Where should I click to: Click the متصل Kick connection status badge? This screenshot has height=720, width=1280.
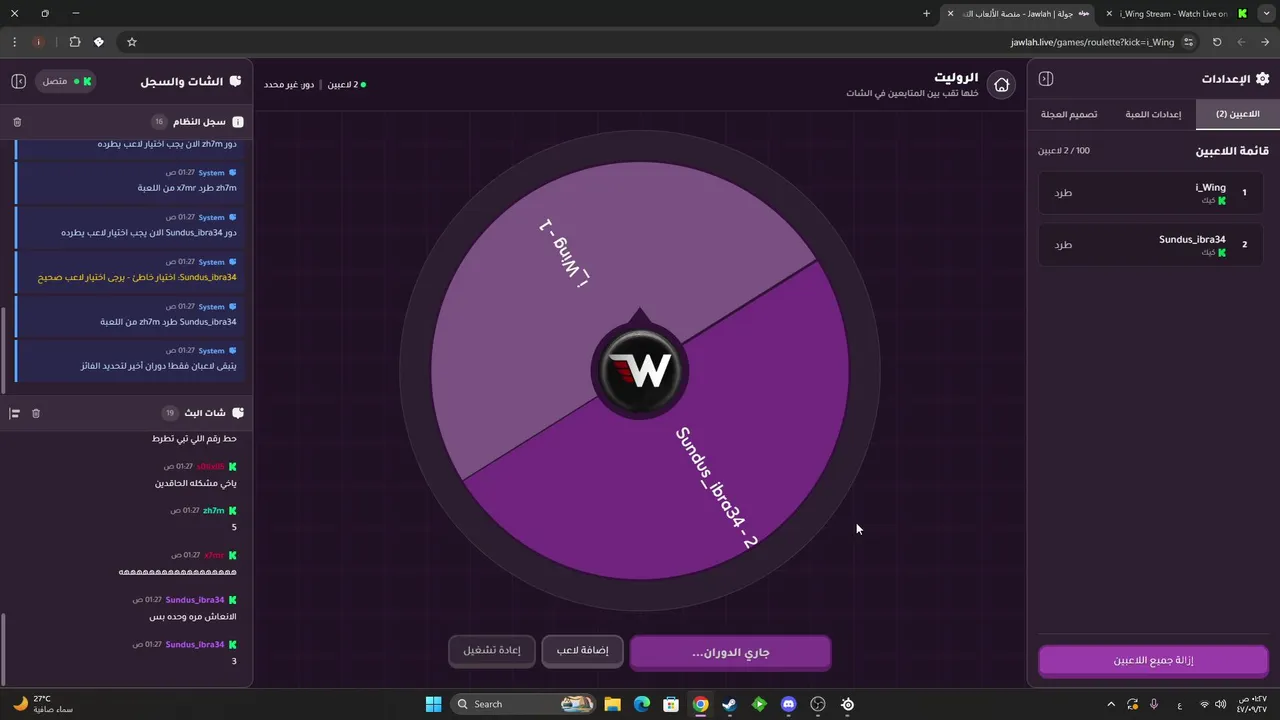click(x=66, y=81)
